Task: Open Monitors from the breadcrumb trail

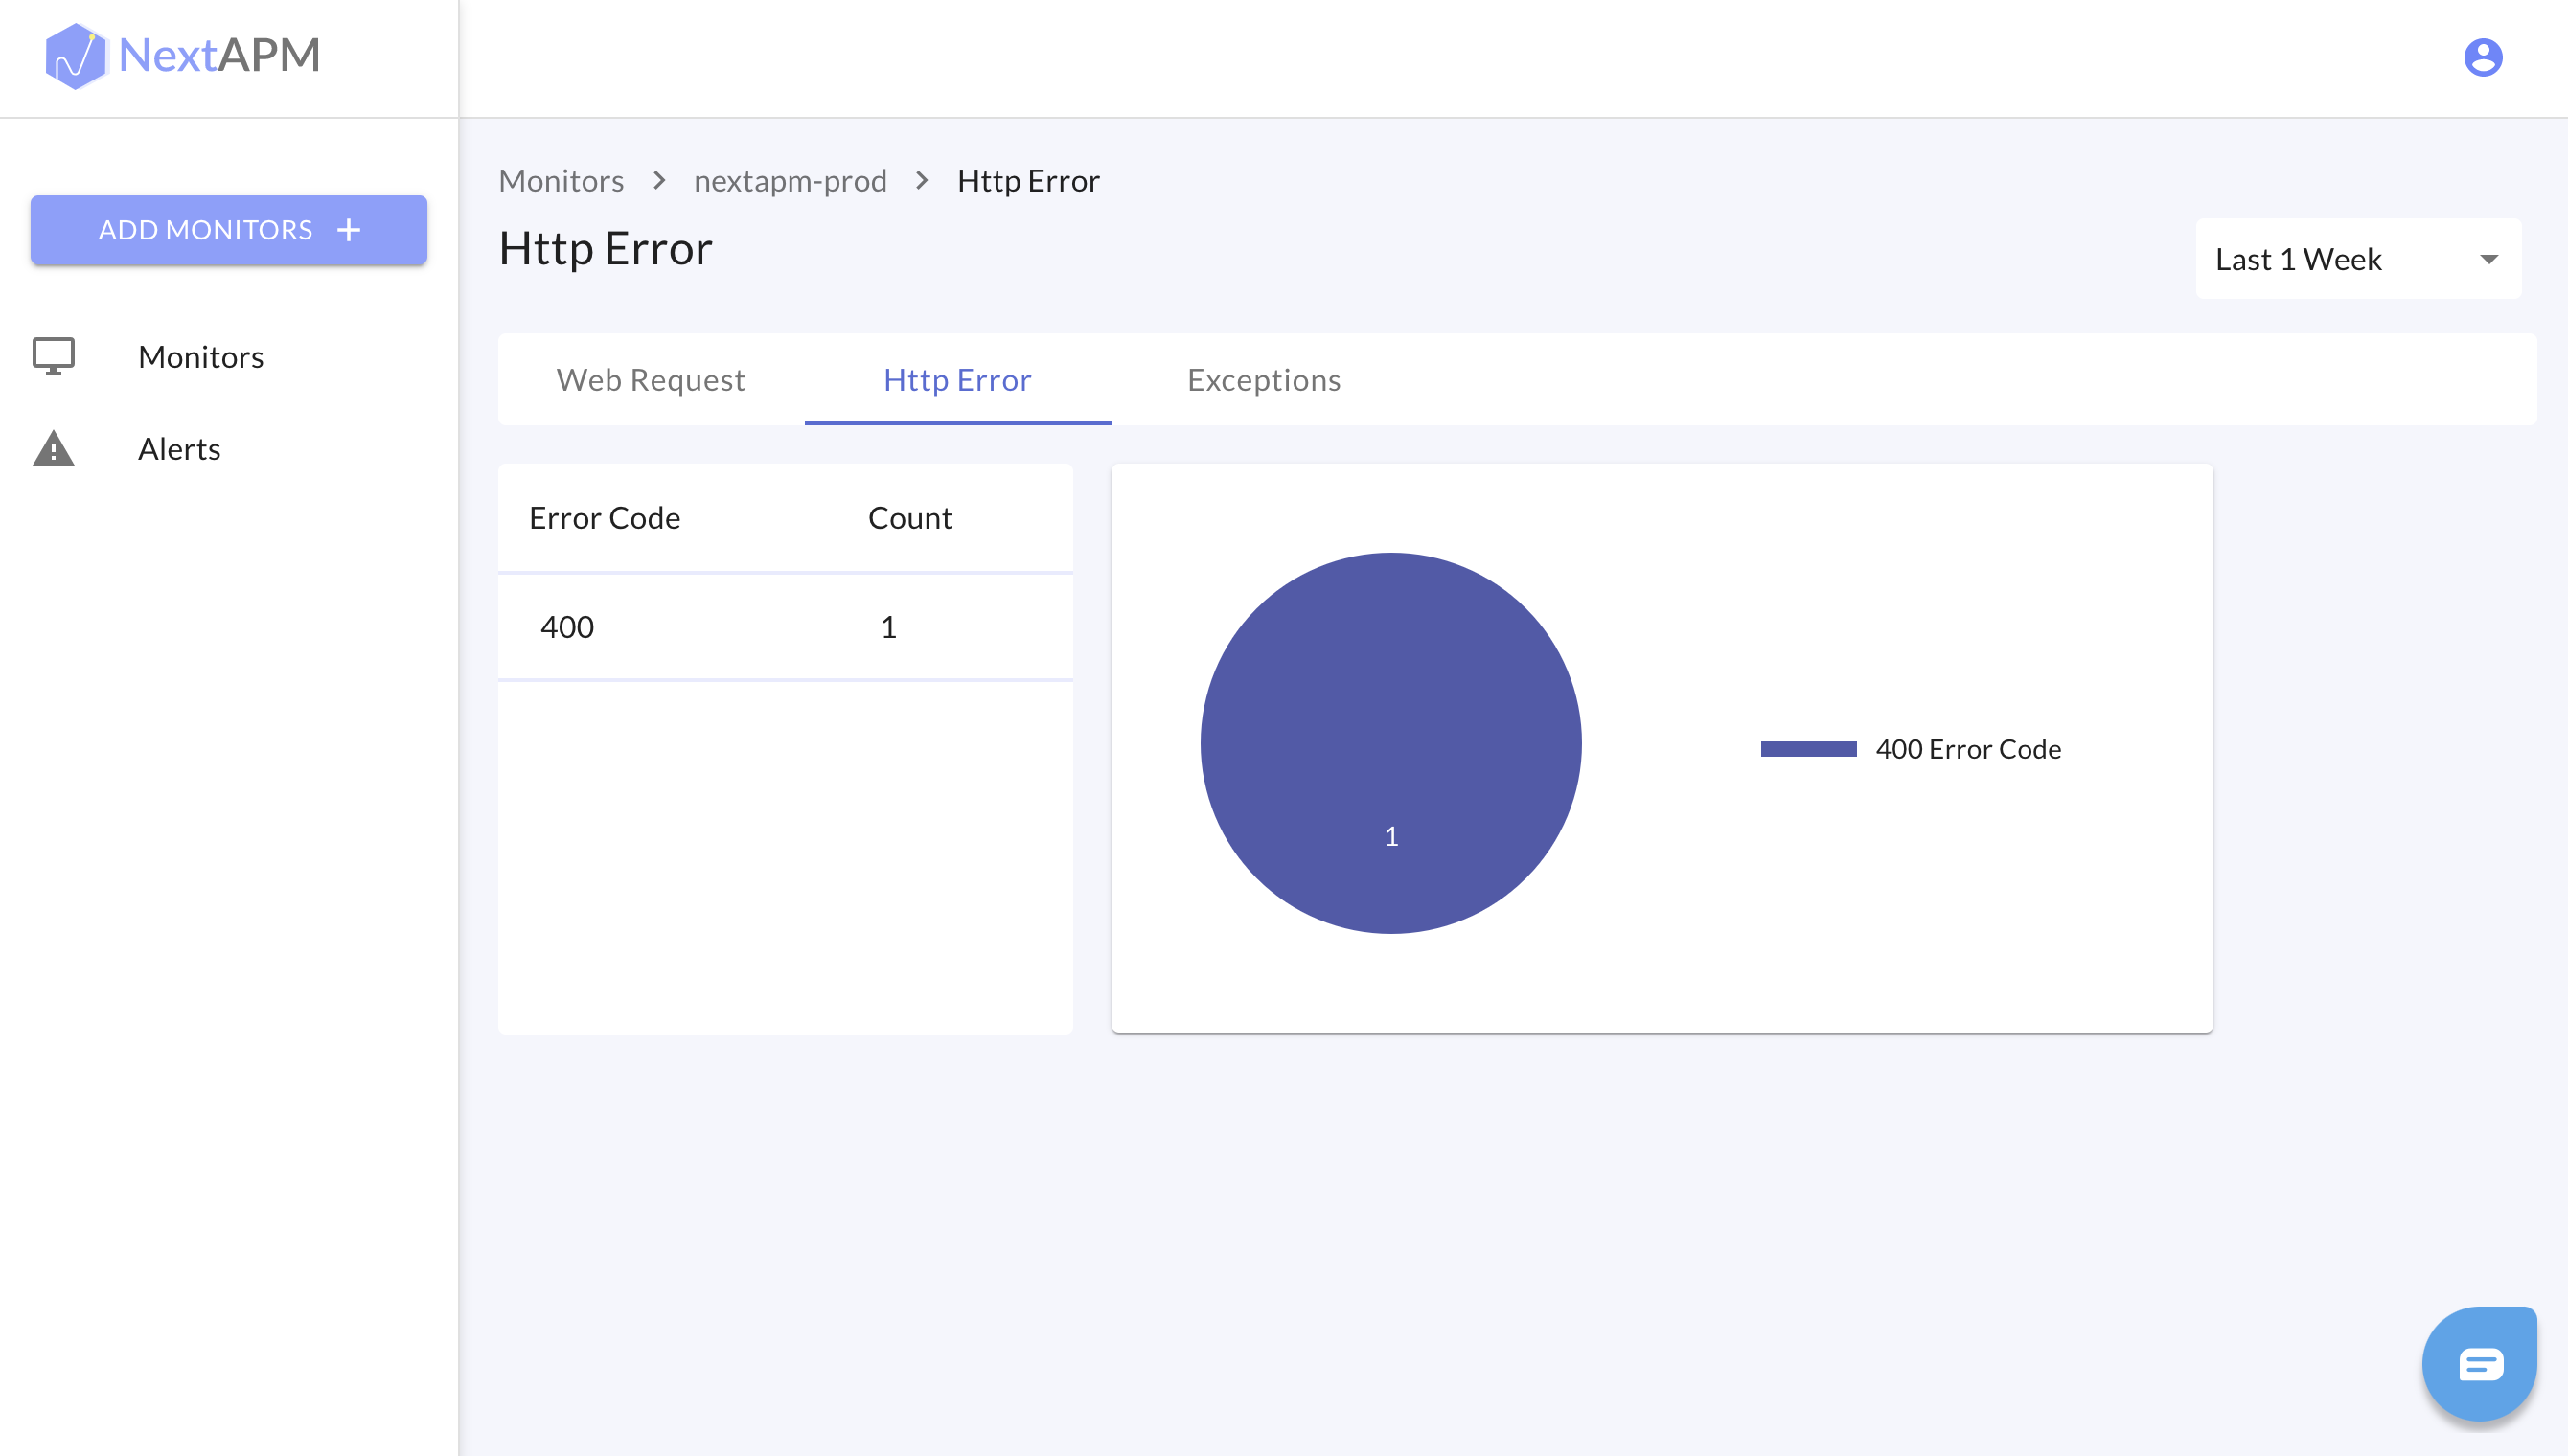Action: coord(561,181)
